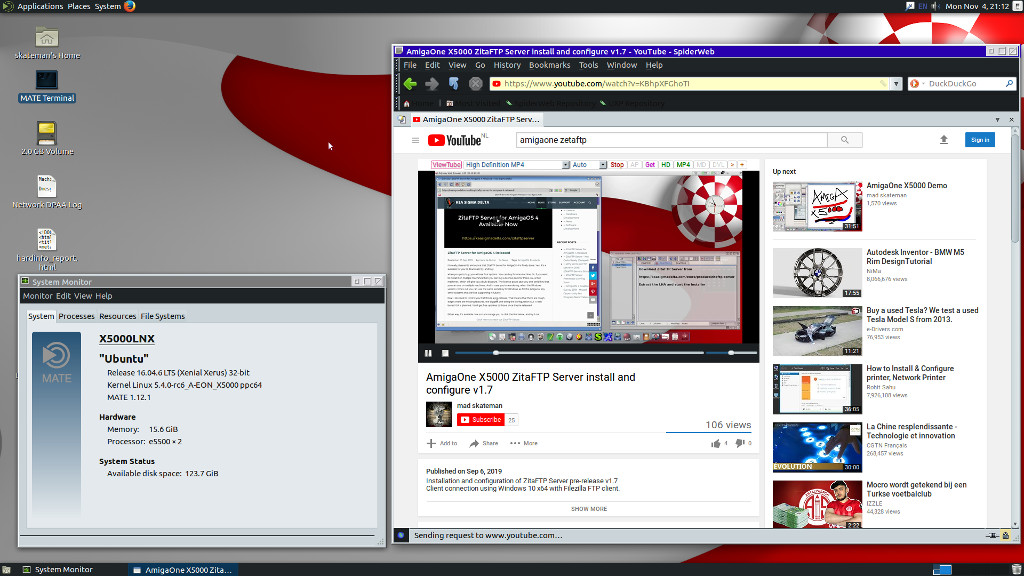This screenshot has width=1024, height=576.
Task: Toggle the ViewTube HD button
Action: coord(665,165)
